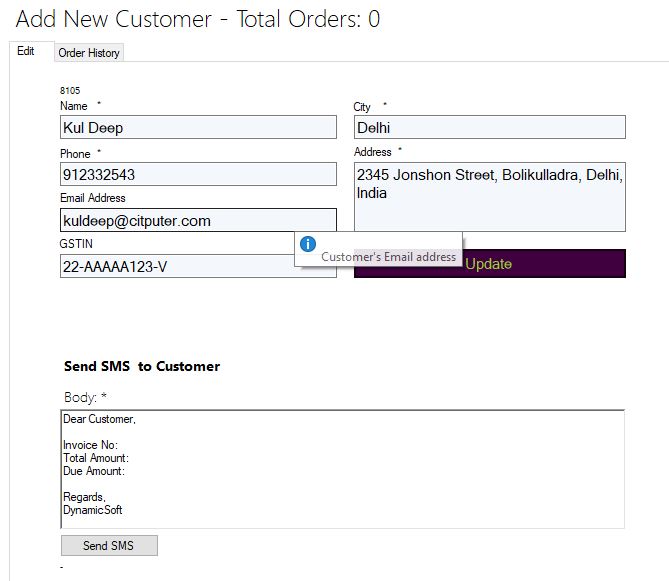
Task: Switch to the Order History tab
Action: [89, 53]
